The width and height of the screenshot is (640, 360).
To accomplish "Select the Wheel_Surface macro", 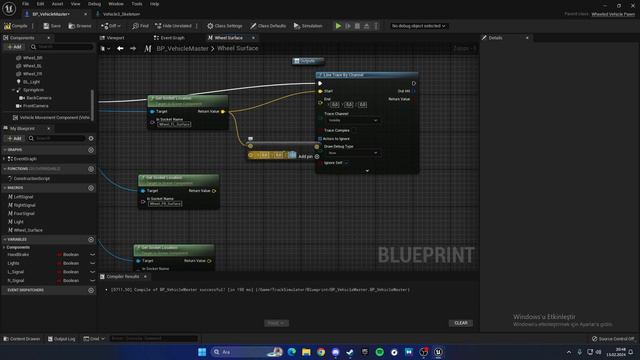I will point(28,230).
